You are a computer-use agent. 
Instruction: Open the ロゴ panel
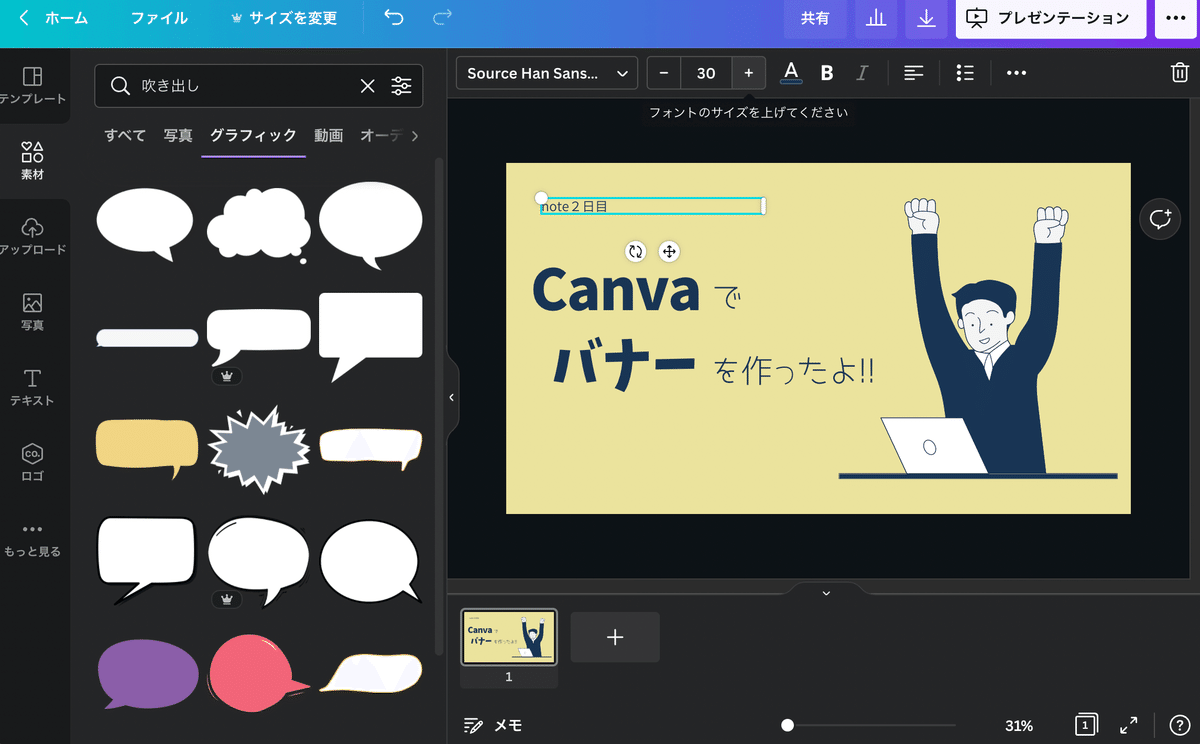[x=33, y=463]
